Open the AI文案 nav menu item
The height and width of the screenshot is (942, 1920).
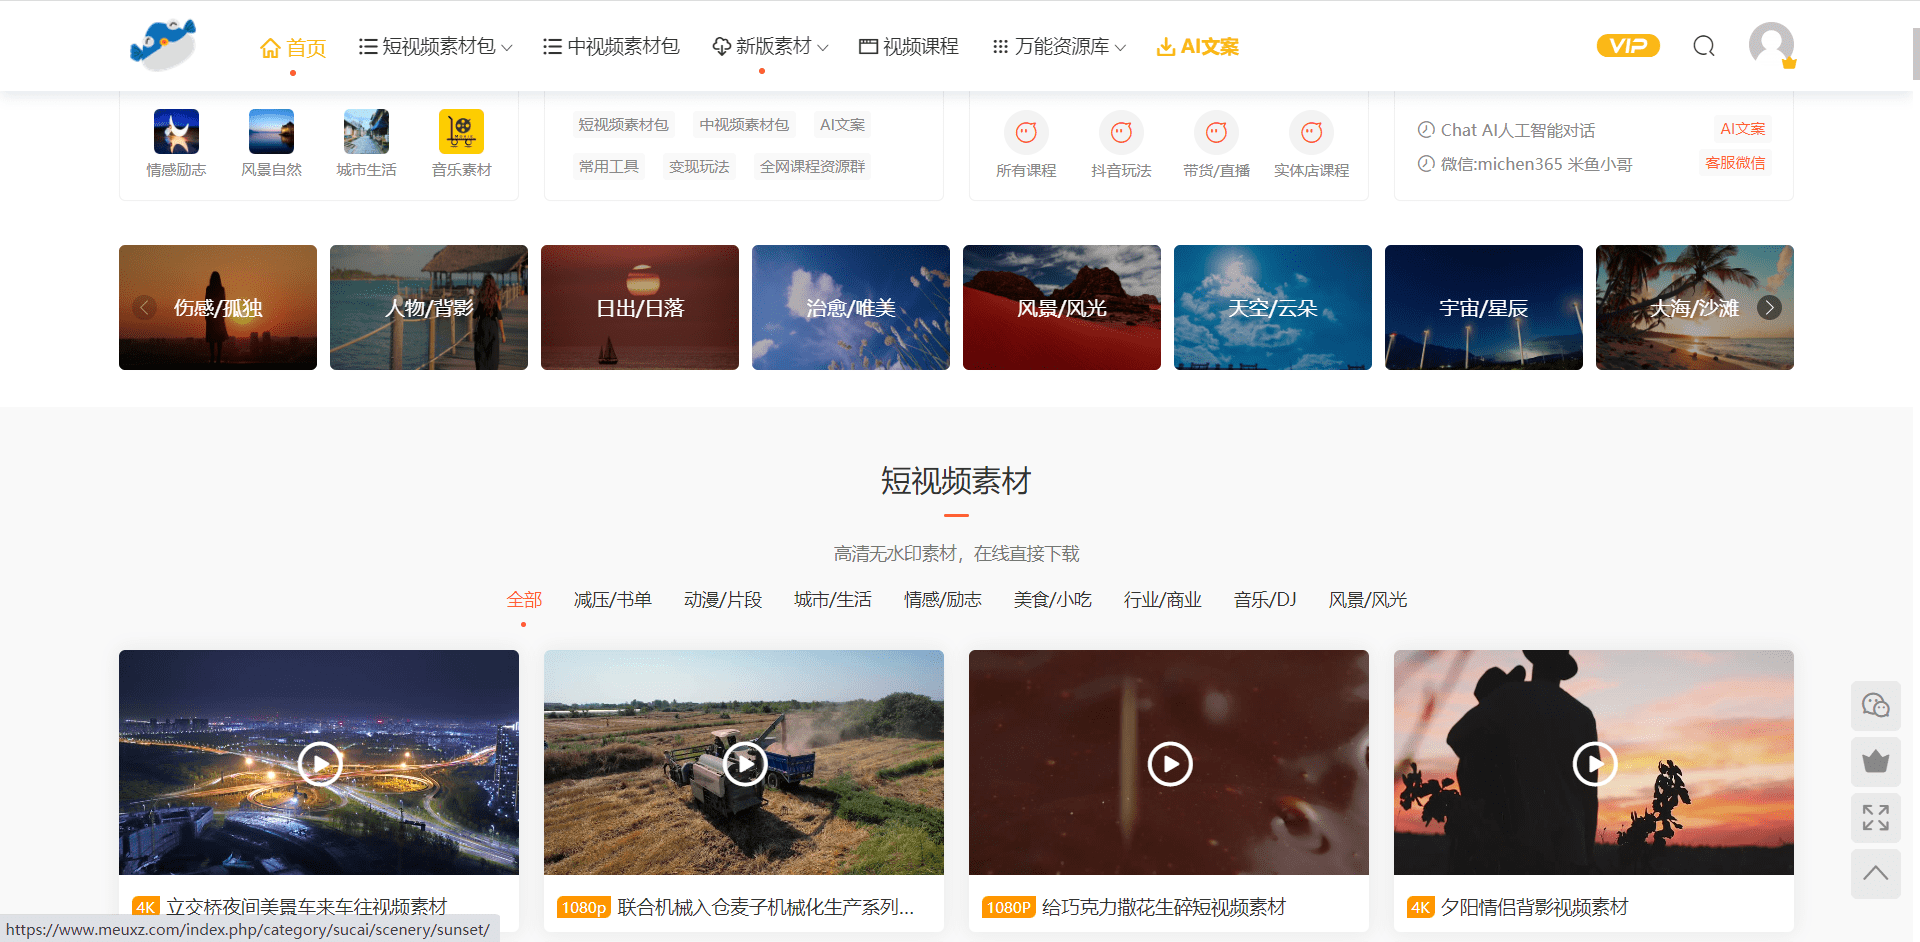[1198, 47]
